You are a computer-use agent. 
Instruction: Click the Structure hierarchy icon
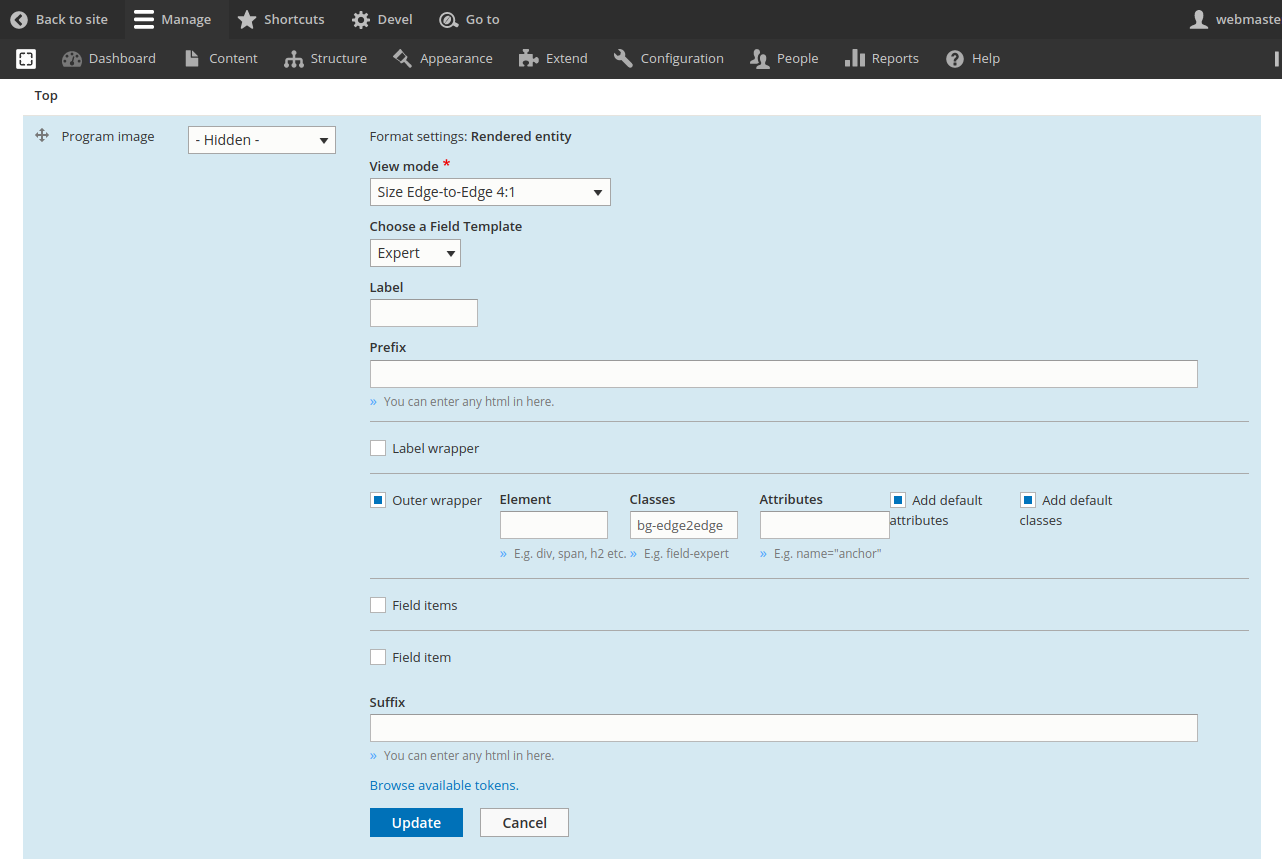293,59
